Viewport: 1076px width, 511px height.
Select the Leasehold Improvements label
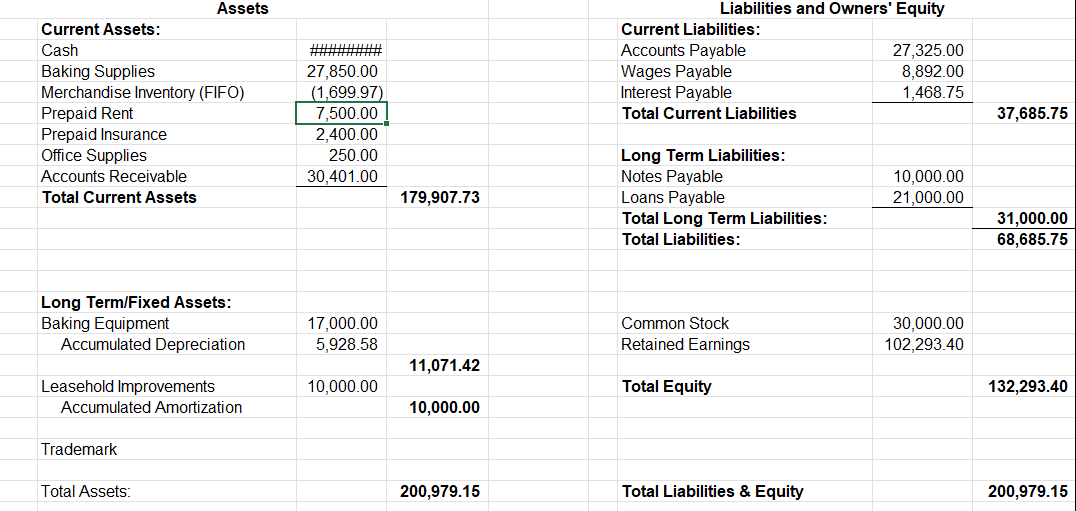tap(128, 386)
